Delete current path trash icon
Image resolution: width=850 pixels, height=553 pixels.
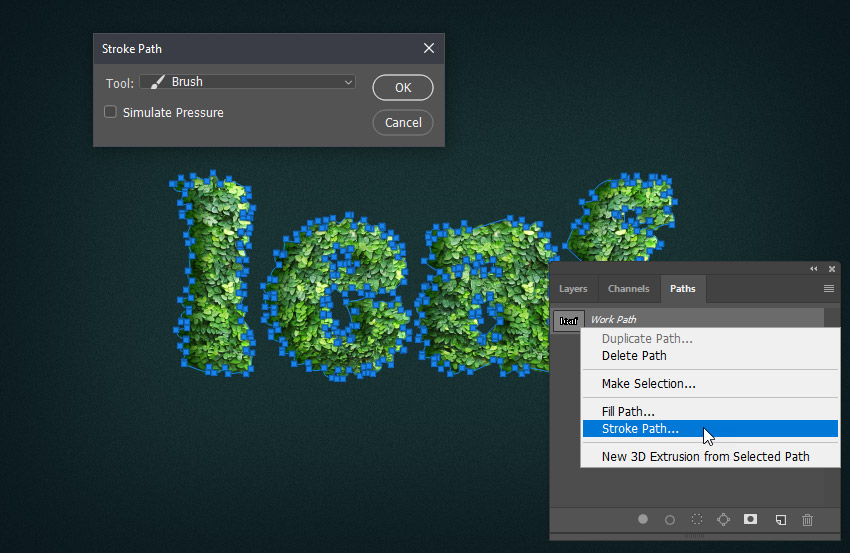pos(807,520)
